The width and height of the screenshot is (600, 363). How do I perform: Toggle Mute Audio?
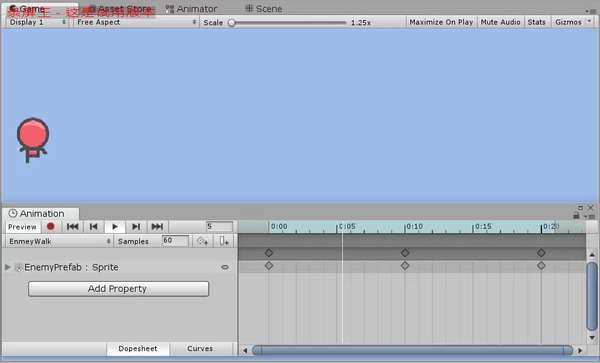click(501, 22)
